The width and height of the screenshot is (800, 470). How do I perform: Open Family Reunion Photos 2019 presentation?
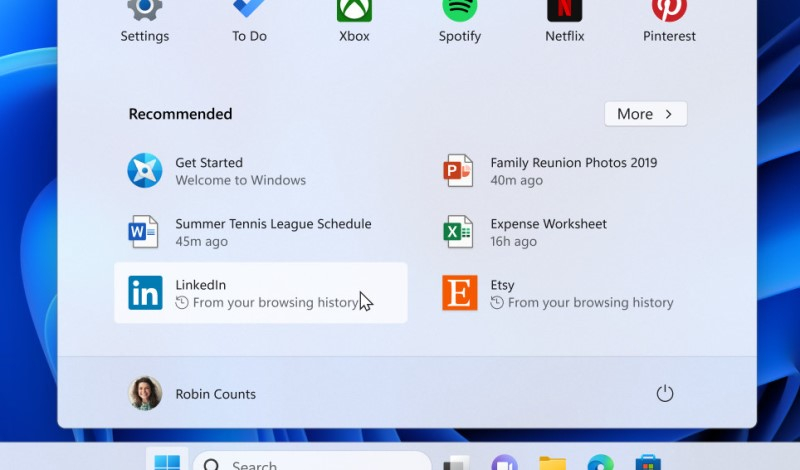pyautogui.click(x=575, y=171)
